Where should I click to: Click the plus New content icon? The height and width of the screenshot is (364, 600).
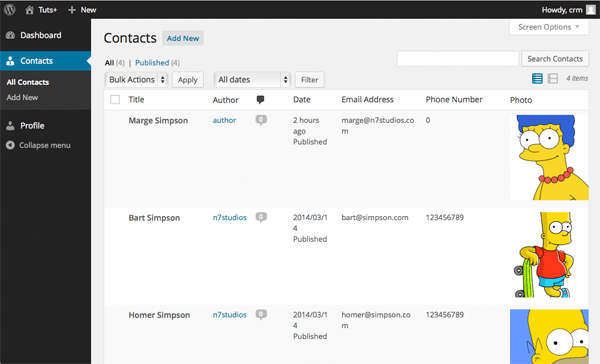point(72,10)
